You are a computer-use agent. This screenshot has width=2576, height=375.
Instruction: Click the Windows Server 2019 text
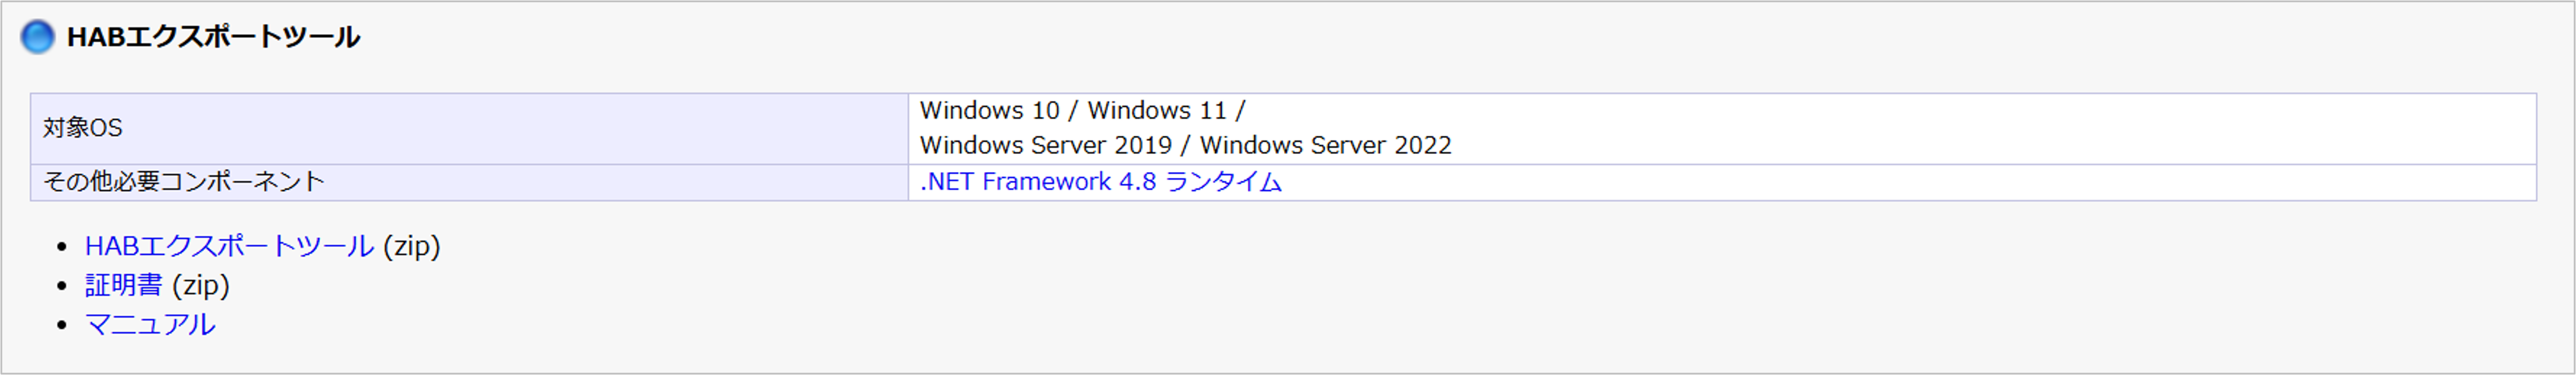(1045, 145)
